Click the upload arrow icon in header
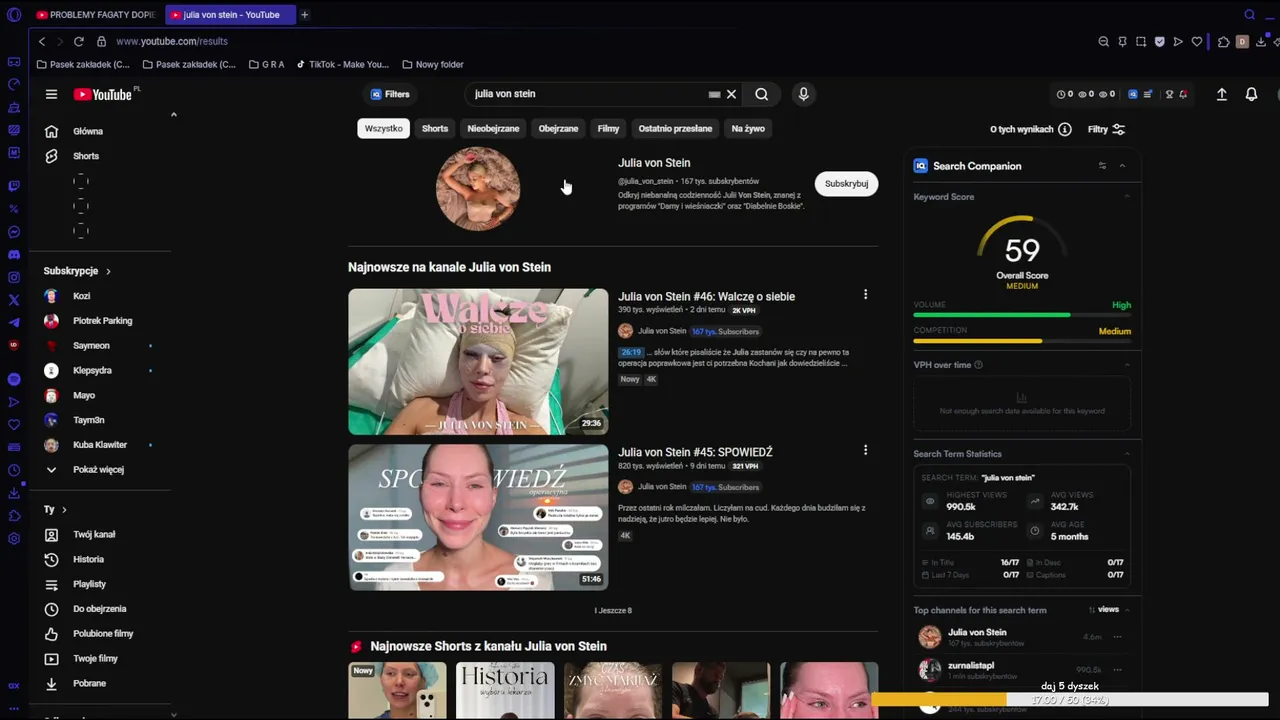 point(1221,94)
